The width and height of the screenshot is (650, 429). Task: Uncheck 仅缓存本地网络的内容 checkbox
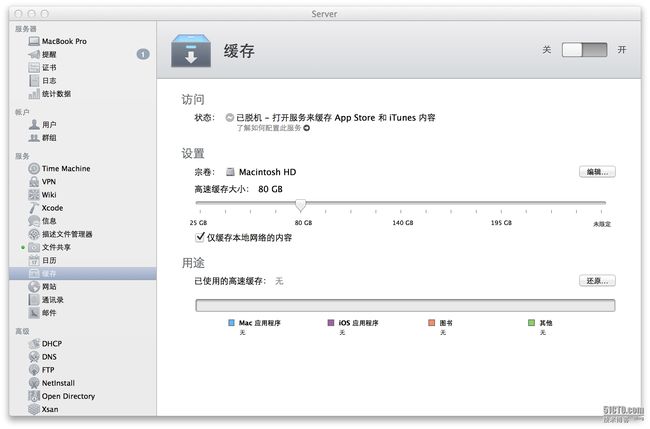click(x=198, y=238)
